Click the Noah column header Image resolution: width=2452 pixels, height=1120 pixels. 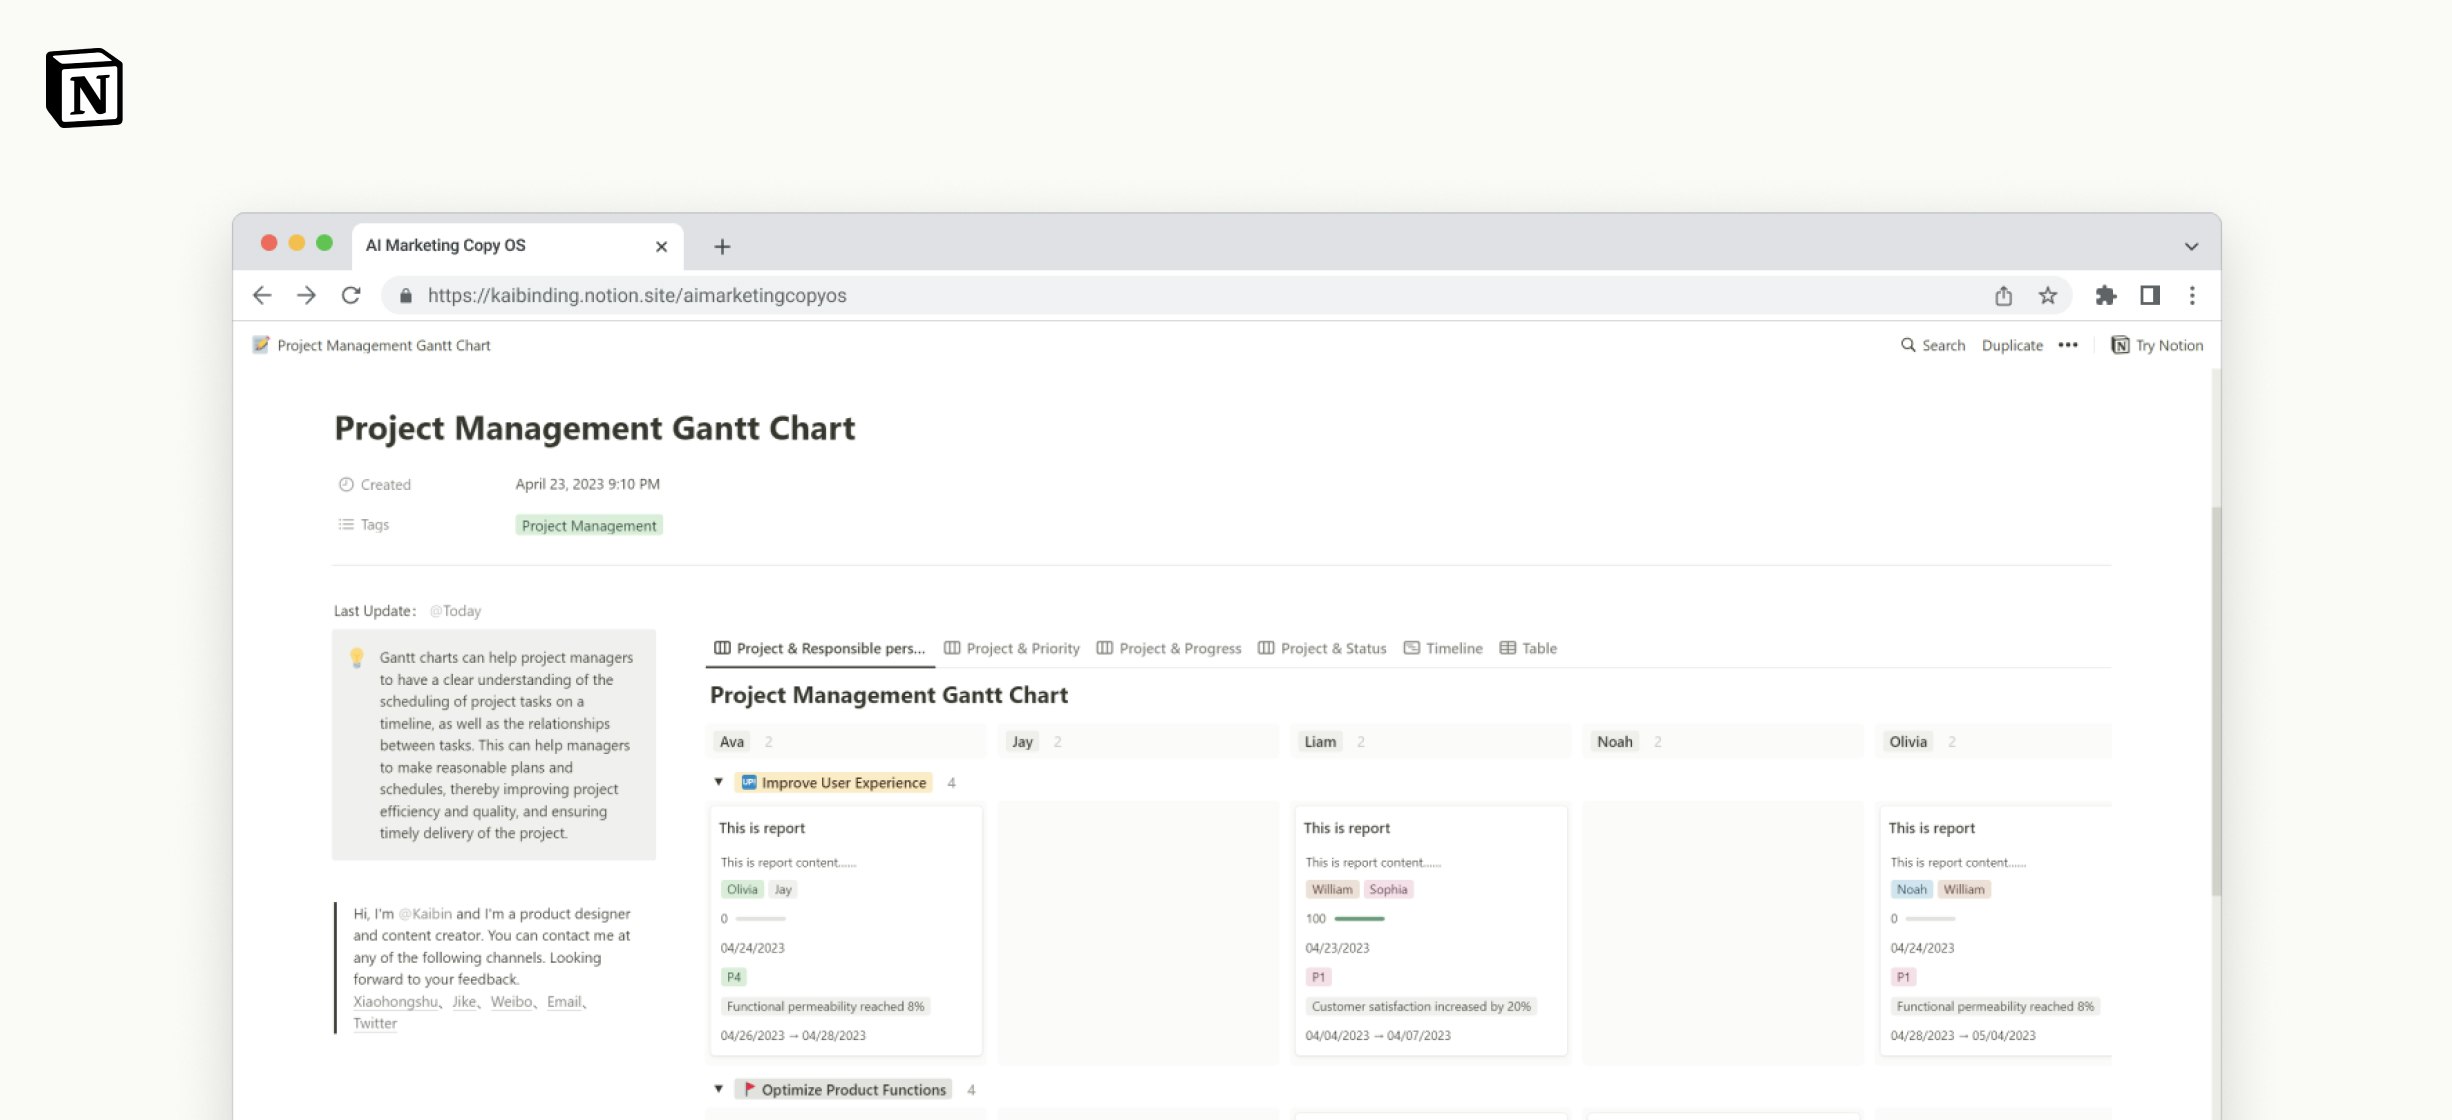click(x=1614, y=741)
